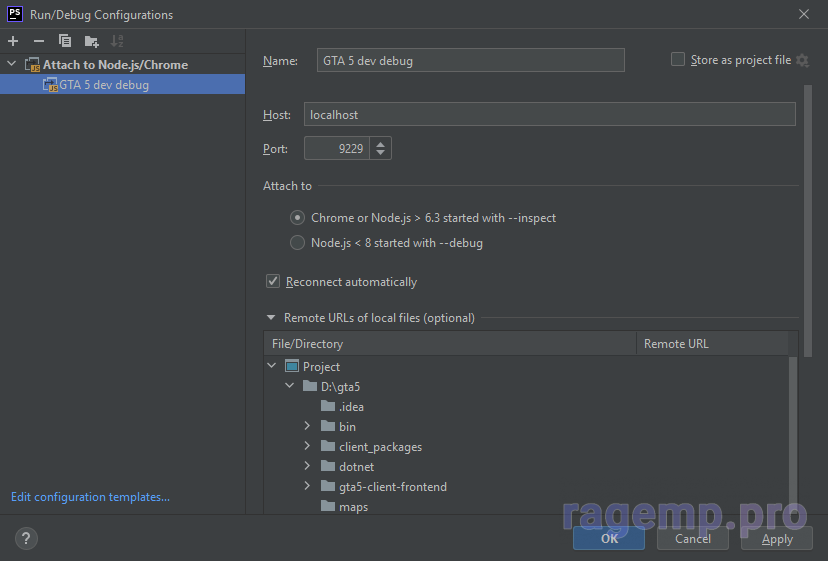Open project file storage settings gear

click(802, 60)
